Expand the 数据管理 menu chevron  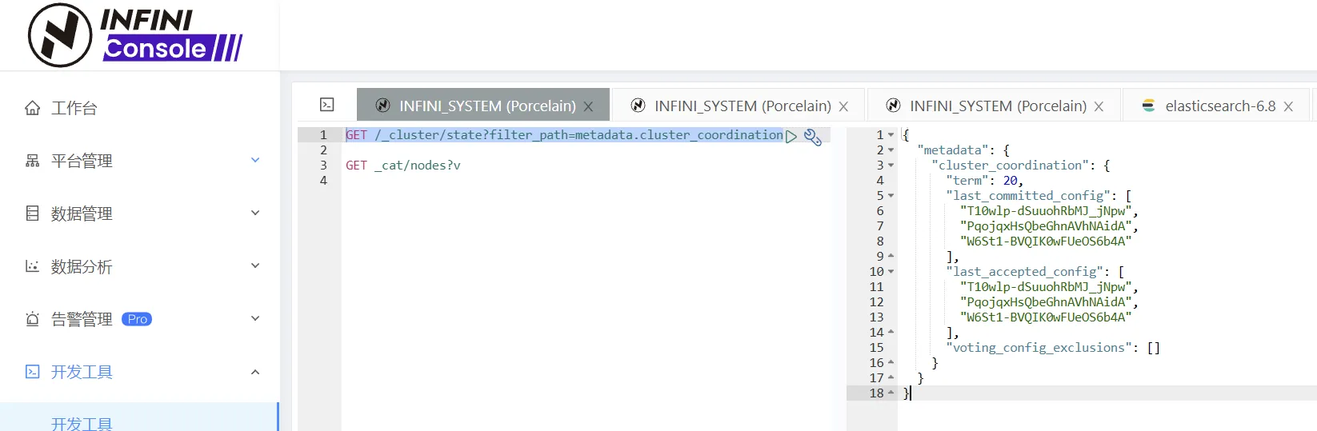(255, 213)
